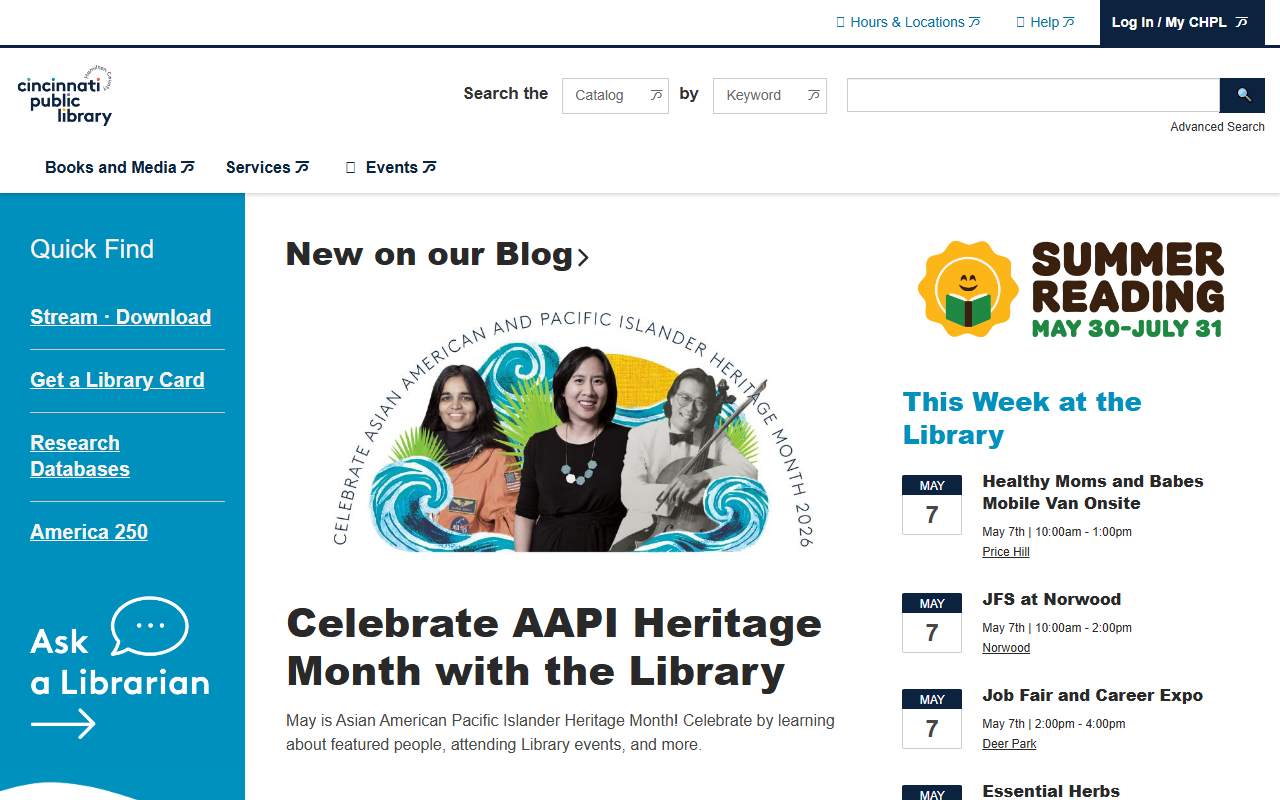Open the Summer Reading May 30-July 31 banner text
The width and height of the screenshot is (1280, 800).
[x=1127, y=289]
